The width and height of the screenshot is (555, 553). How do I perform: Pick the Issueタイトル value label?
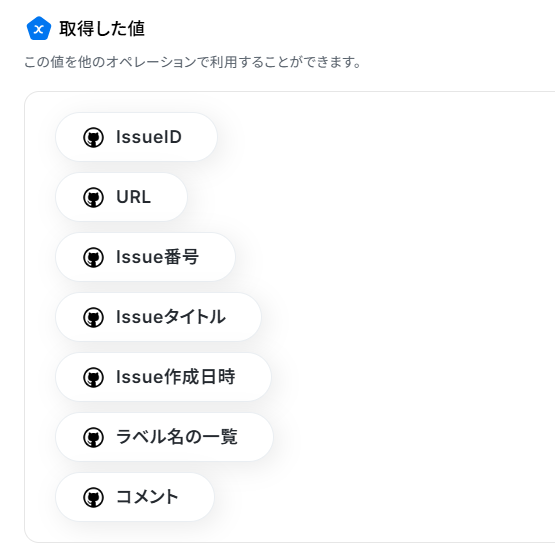(x=171, y=317)
